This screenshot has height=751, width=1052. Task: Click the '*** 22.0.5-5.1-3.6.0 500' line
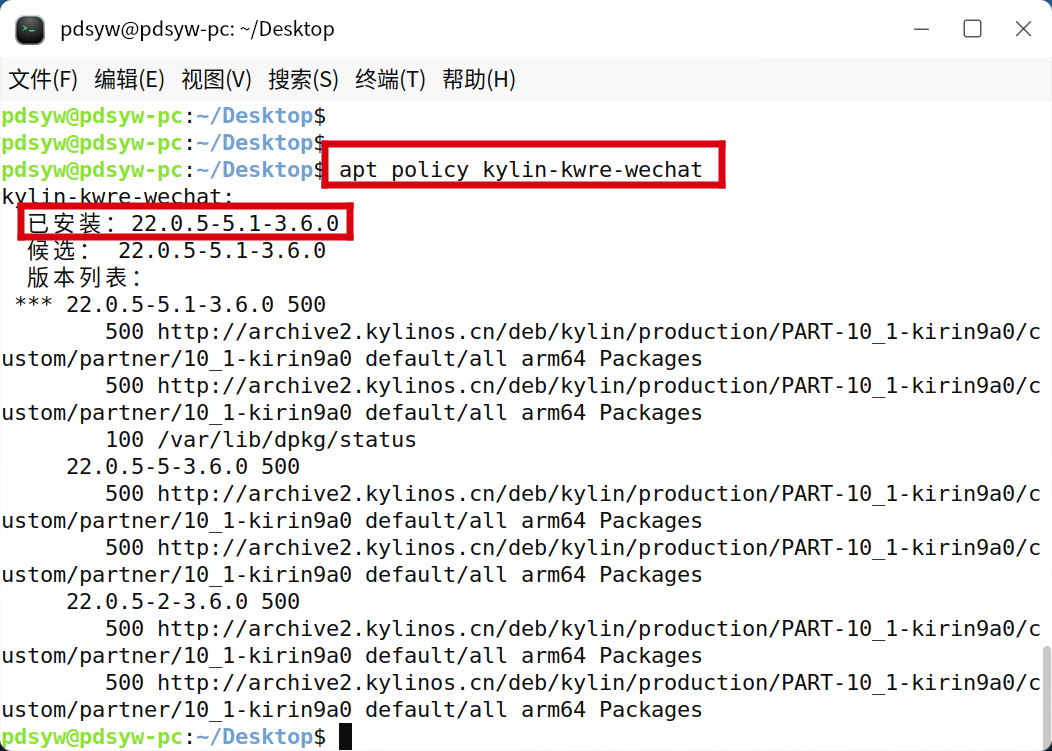(170, 305)
